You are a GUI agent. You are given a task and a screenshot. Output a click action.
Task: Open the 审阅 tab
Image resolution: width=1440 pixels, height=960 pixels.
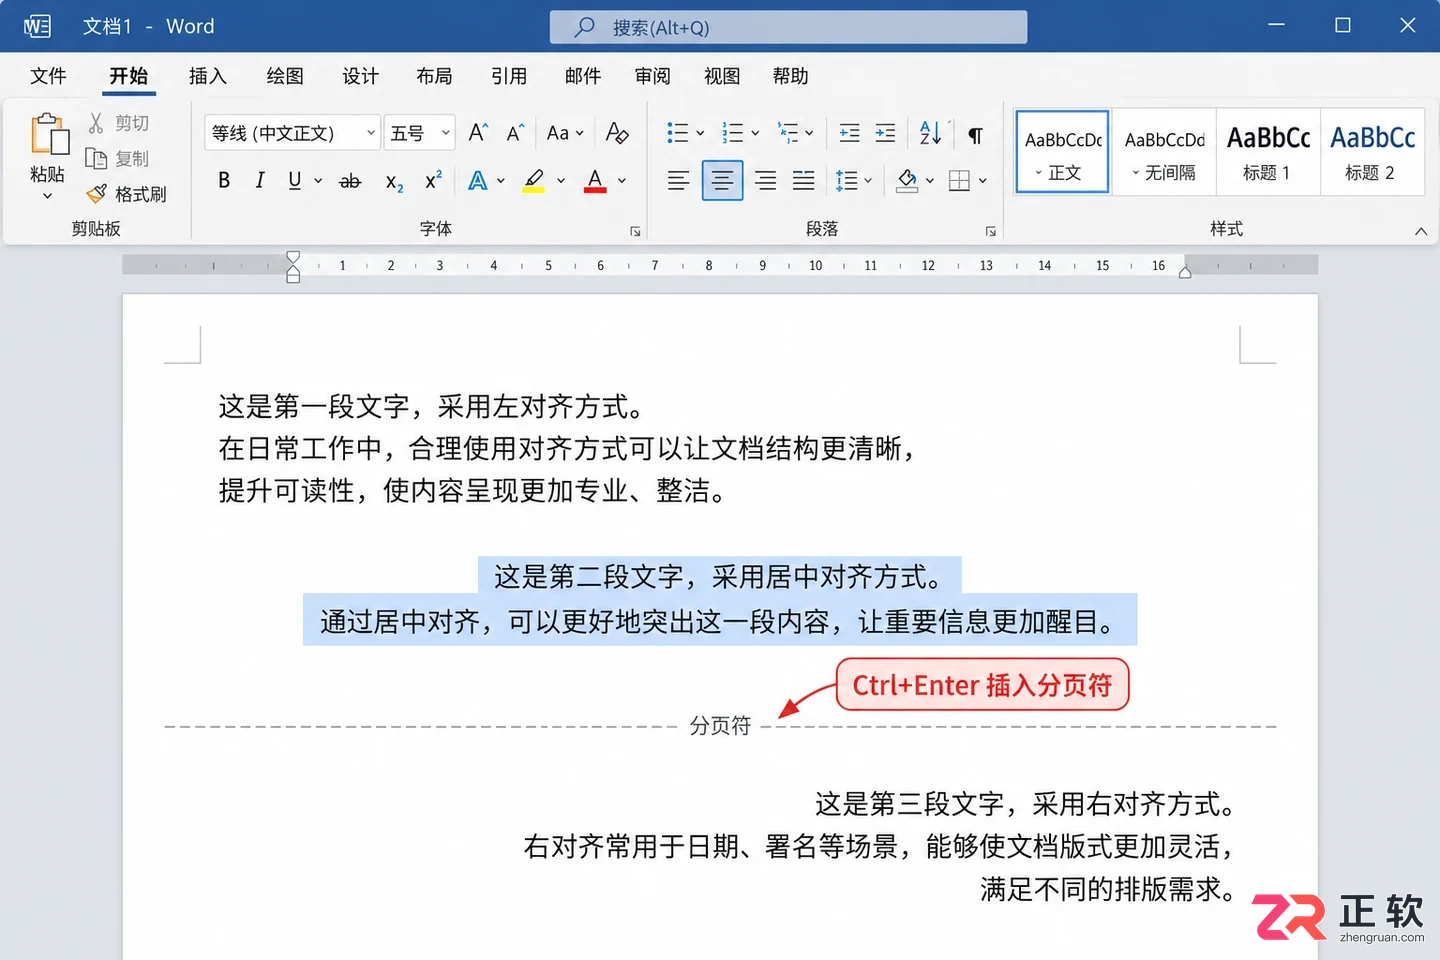(x=653, y=77)
